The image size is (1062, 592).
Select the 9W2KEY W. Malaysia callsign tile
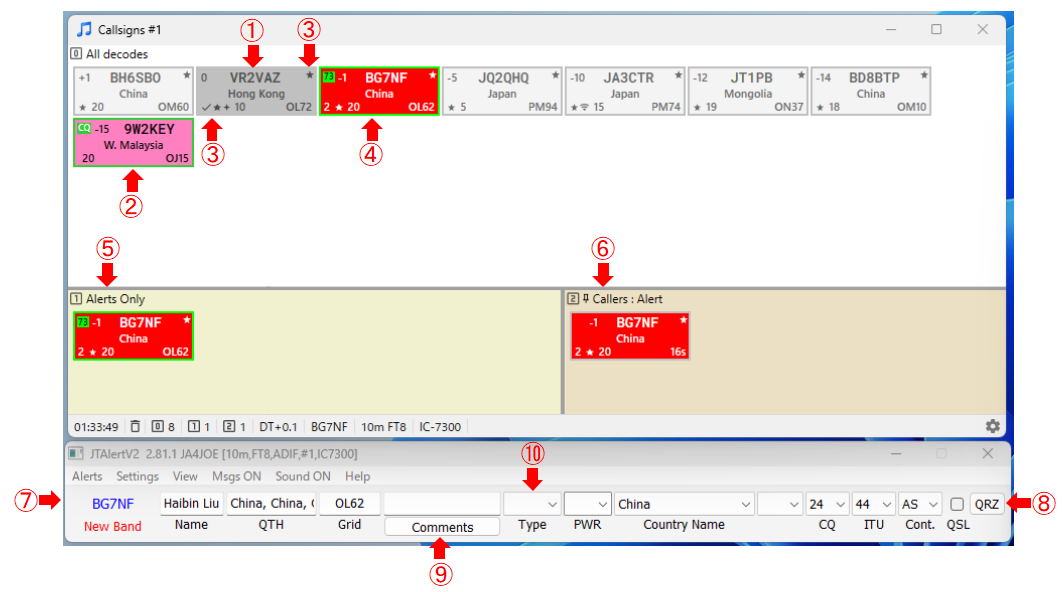tap(133, 142)
